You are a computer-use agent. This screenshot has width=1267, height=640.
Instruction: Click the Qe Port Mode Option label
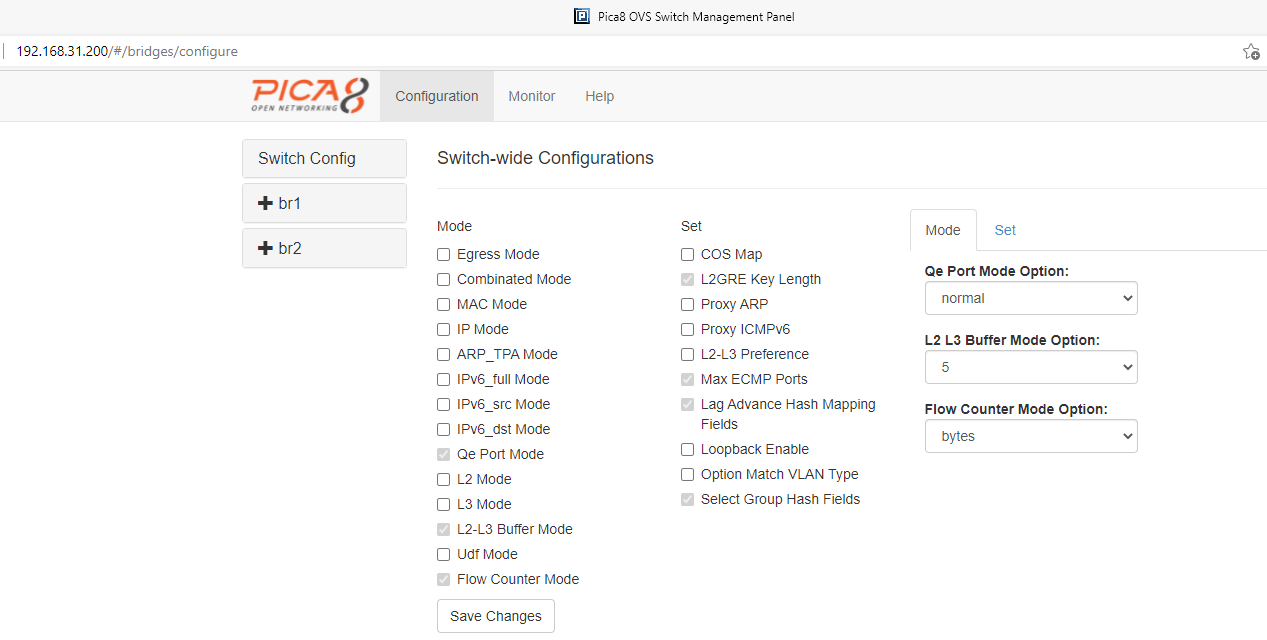click(996, 271)
